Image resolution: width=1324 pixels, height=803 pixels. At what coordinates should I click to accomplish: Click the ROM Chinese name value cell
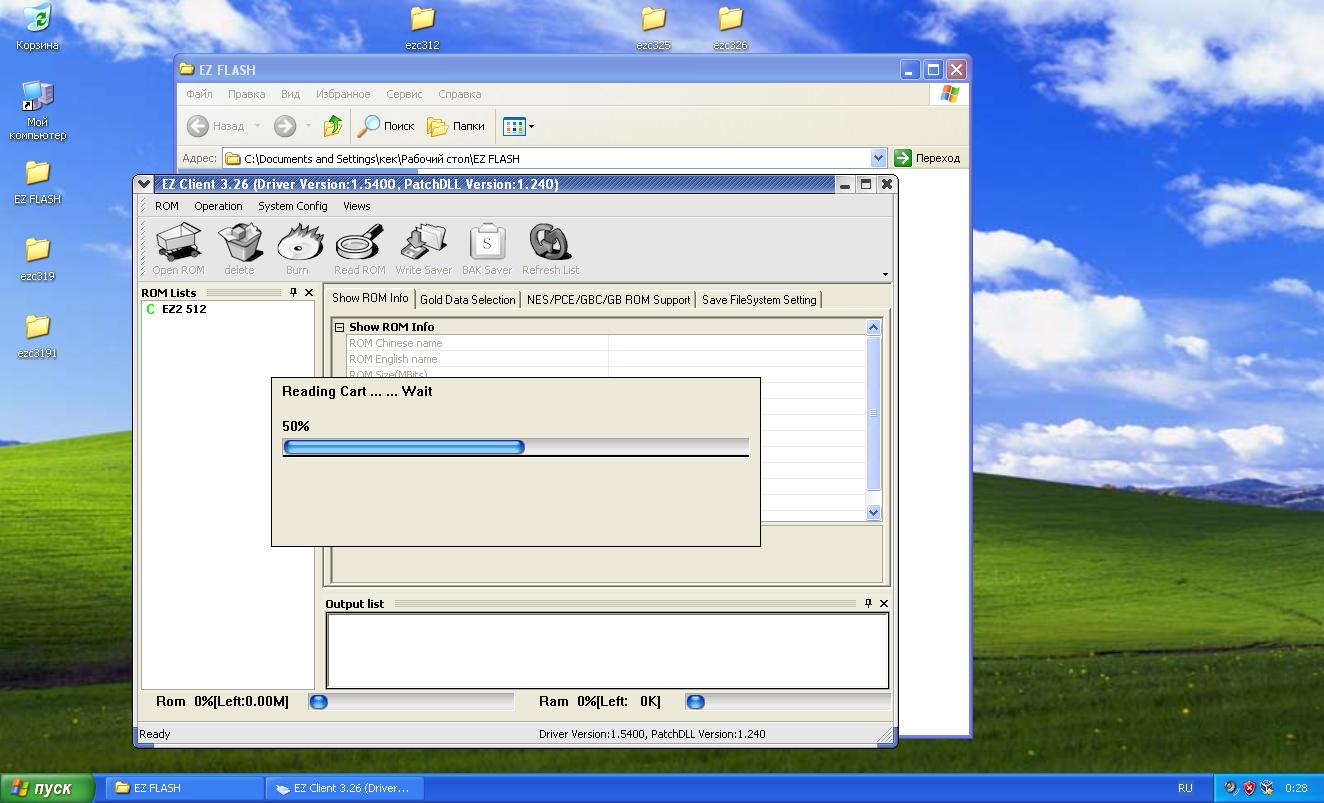click(736, 343)
